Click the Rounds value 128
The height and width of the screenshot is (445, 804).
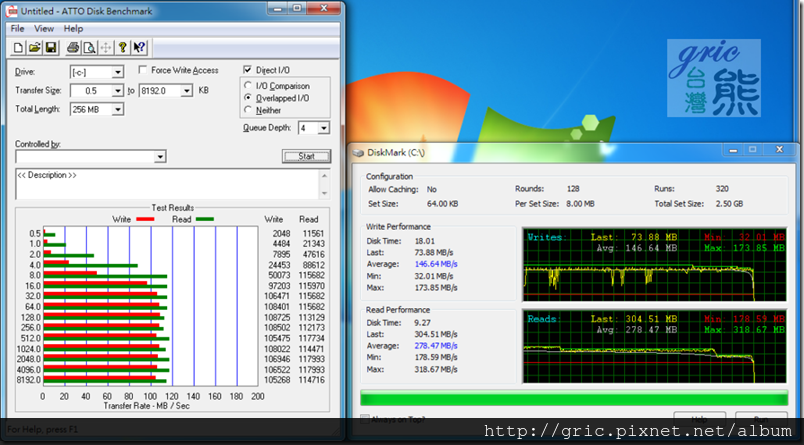pyautogui.click(x=573, y=189)
